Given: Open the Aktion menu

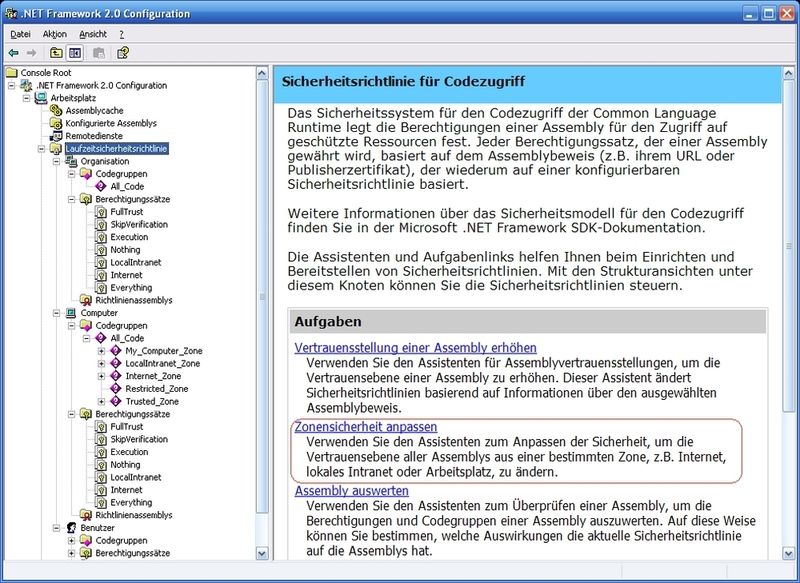Looking at the screenshot, I should [55, 34].
